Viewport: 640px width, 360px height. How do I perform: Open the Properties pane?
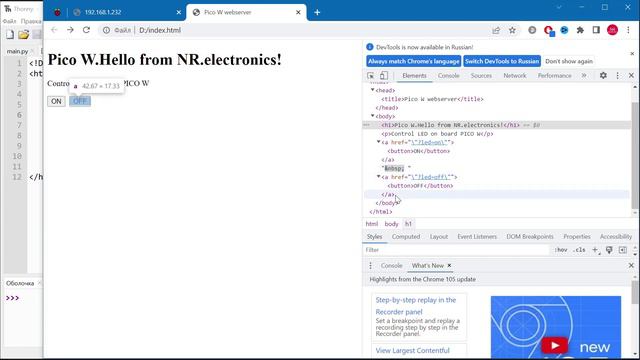point(577,237)
